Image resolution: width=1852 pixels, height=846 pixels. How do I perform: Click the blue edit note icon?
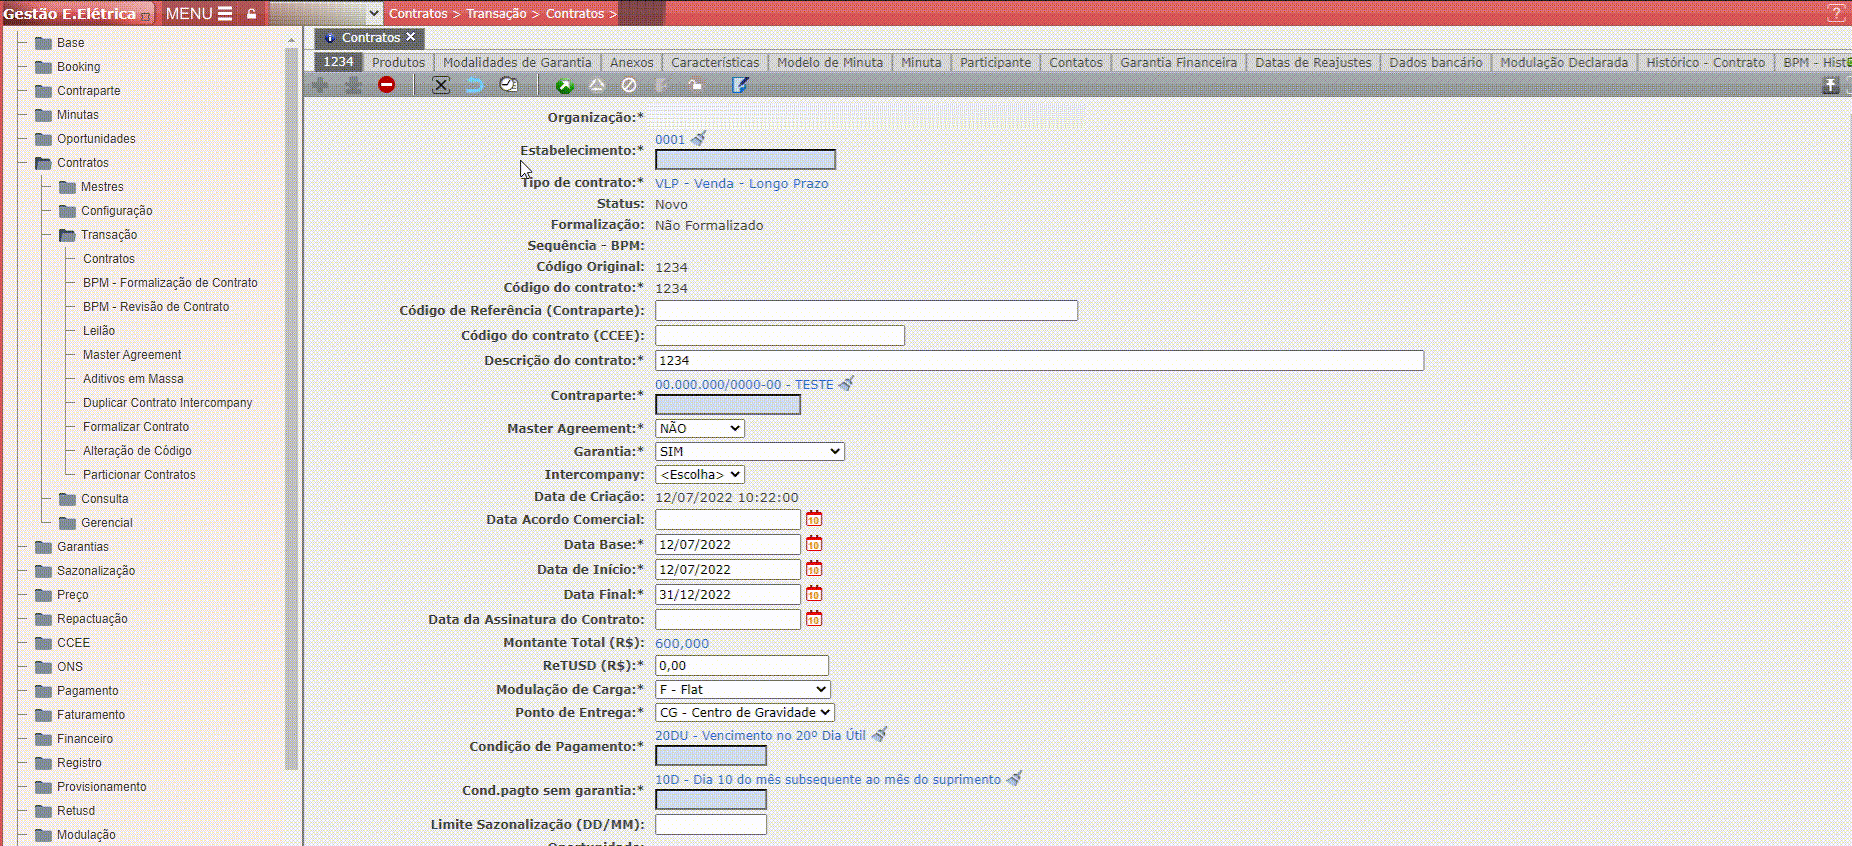pos(740,85)
